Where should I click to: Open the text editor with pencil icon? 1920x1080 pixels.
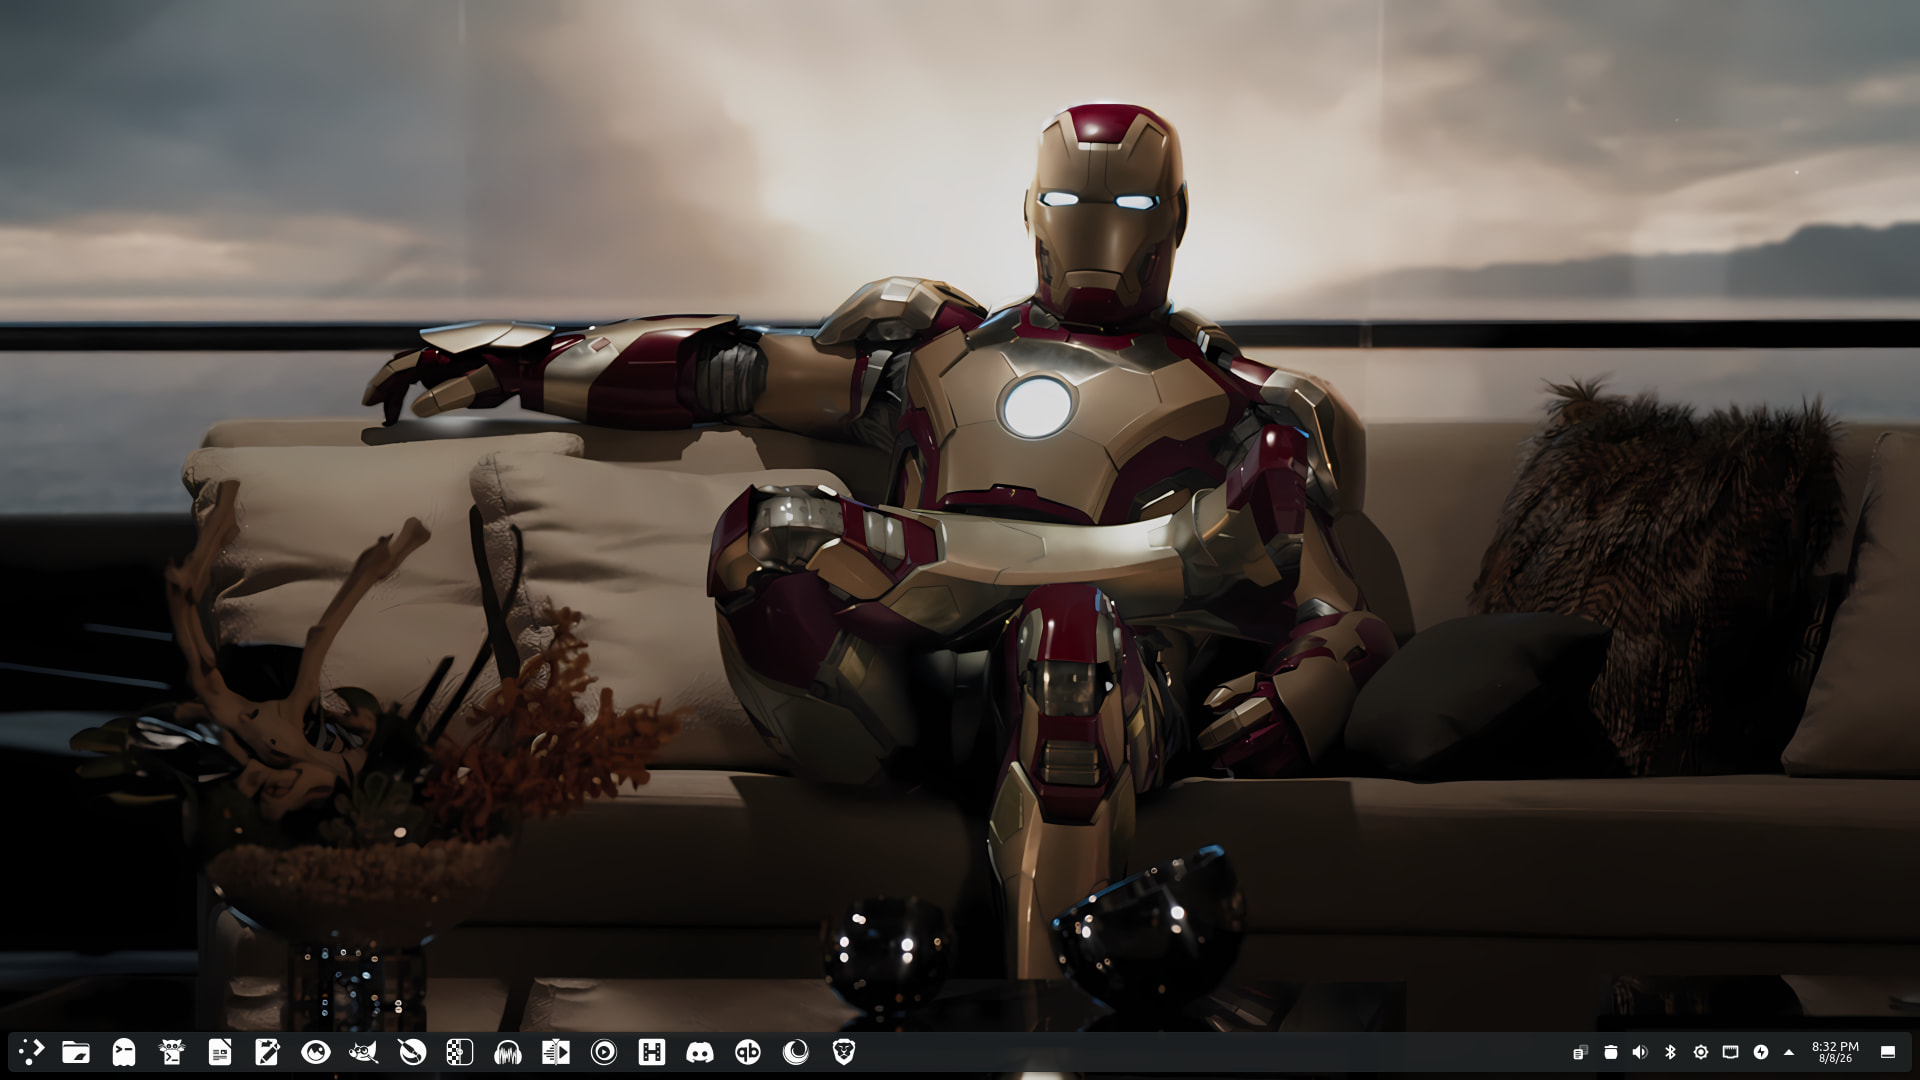click(267, 1051)
